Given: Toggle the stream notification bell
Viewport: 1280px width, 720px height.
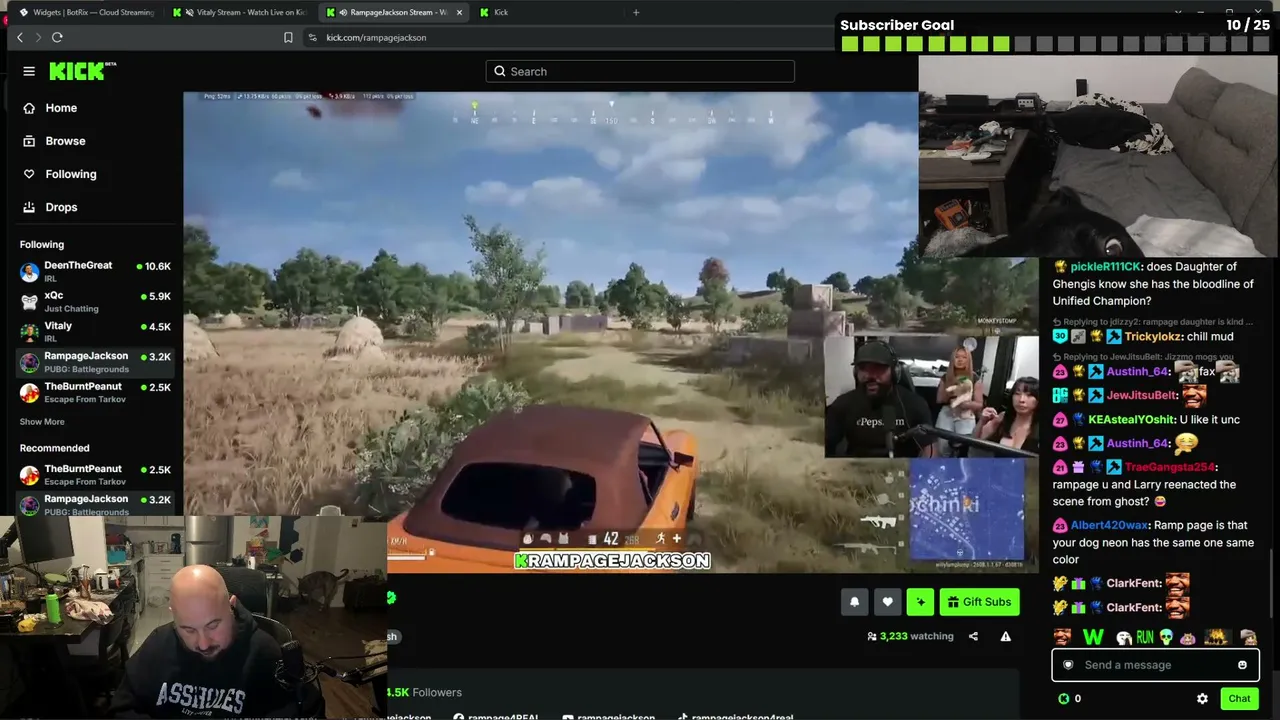Looking at the screenshot, I should 854,601.
